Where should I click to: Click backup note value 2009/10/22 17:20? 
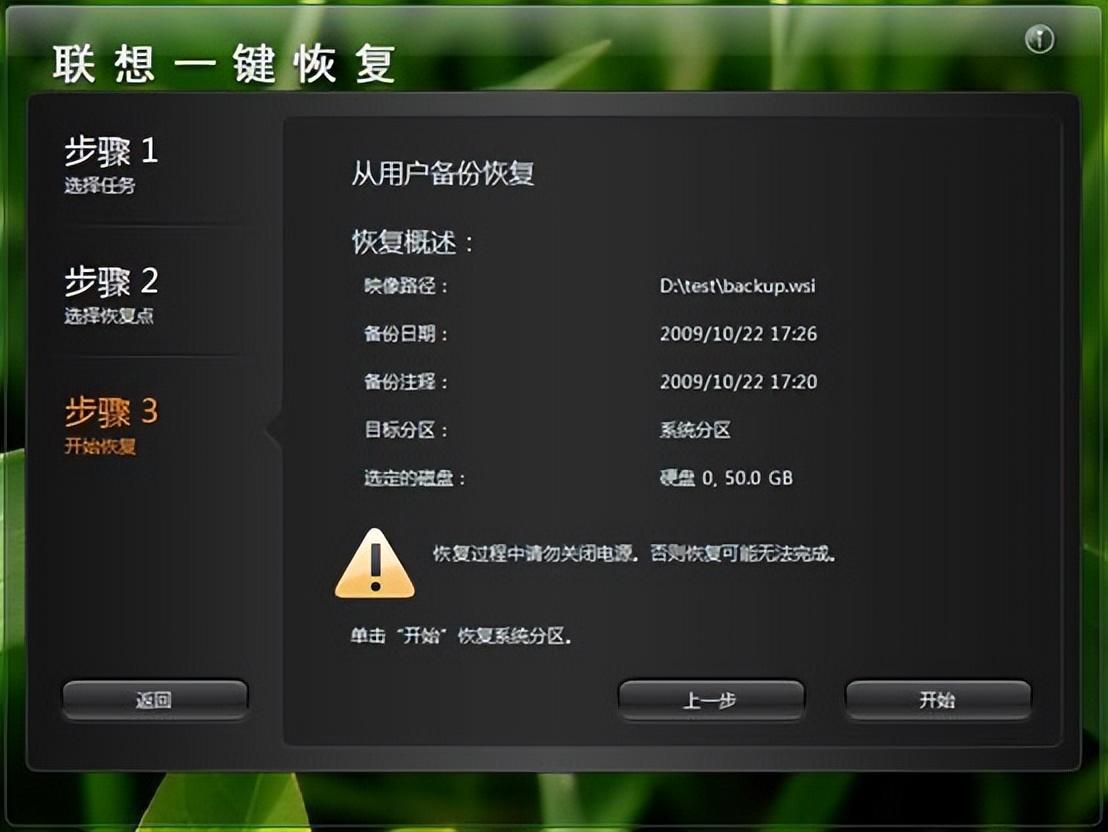pyautogui.click(x=738, y=382)
